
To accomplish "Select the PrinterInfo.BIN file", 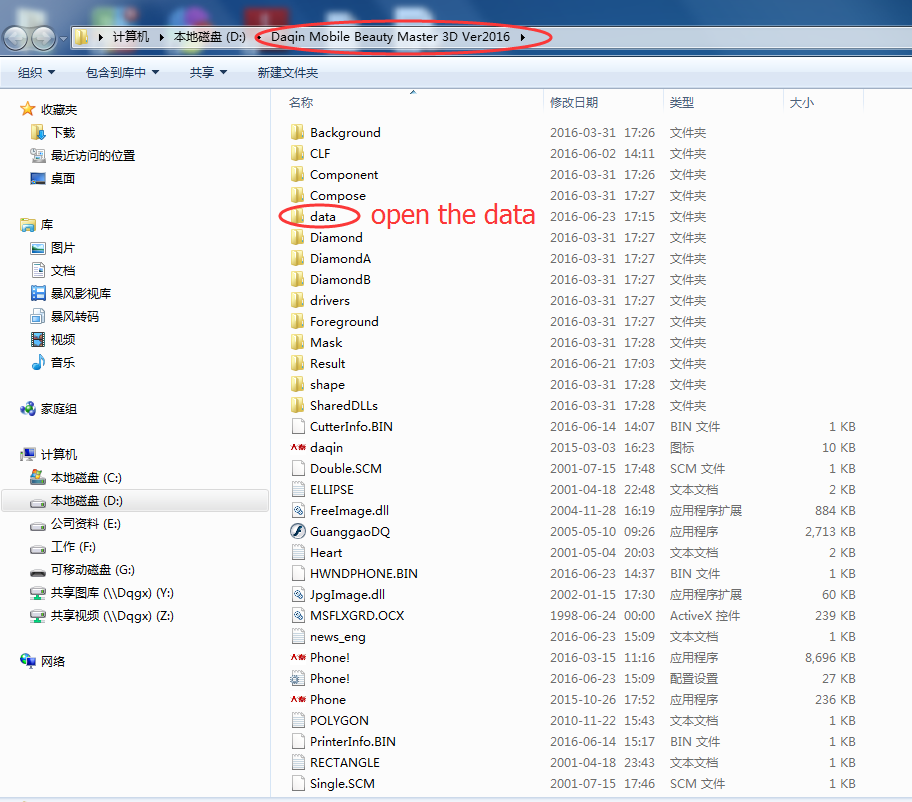I will coord(352,742).
